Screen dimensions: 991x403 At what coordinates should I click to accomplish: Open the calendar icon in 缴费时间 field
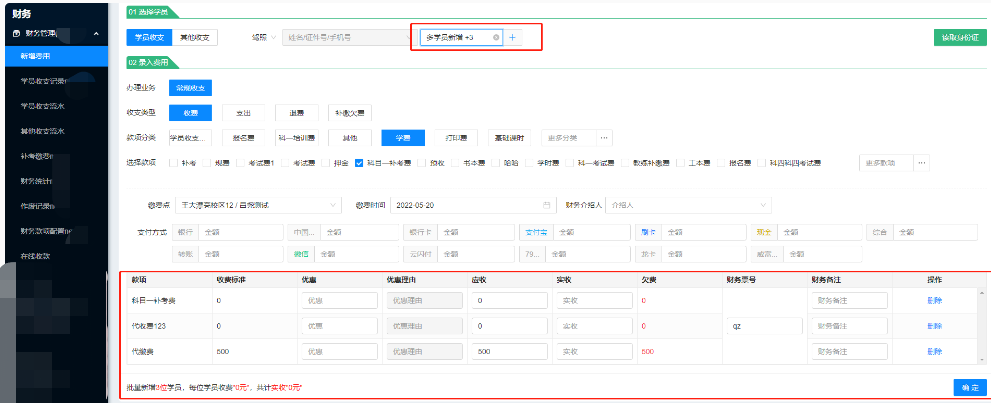545,205
